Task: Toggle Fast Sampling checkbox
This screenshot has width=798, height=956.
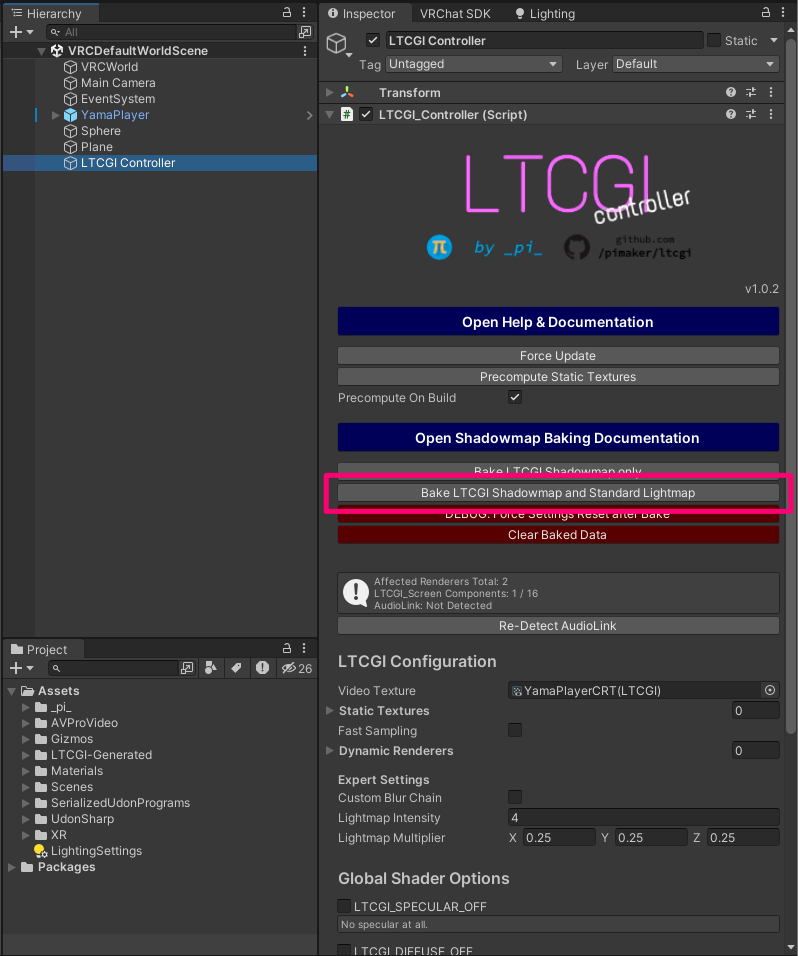Action: 515,730
